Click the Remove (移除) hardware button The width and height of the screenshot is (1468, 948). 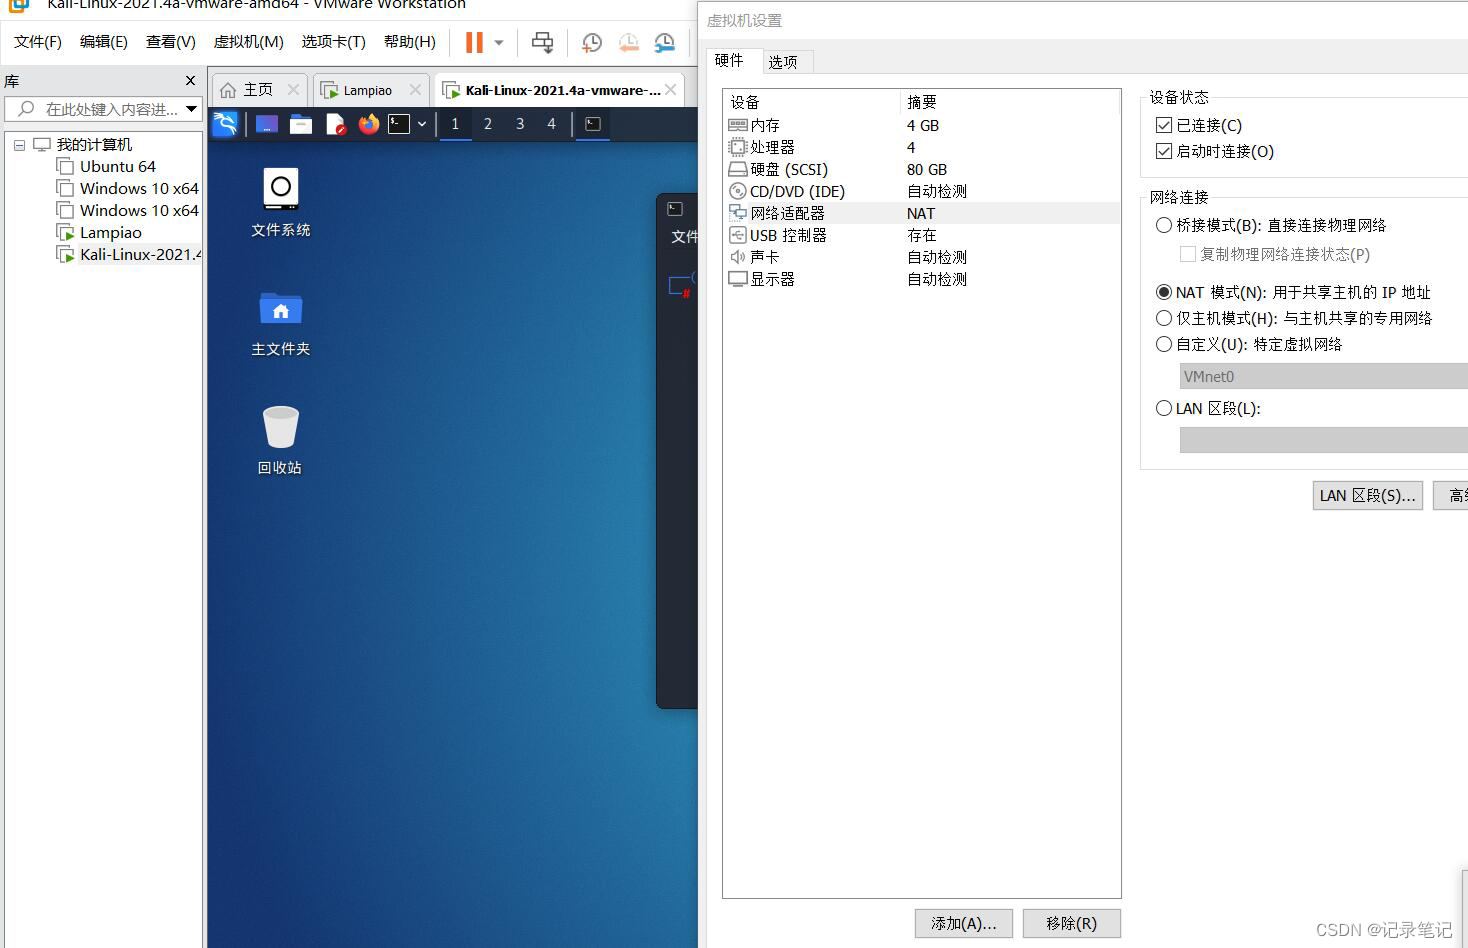(1072, 923)
